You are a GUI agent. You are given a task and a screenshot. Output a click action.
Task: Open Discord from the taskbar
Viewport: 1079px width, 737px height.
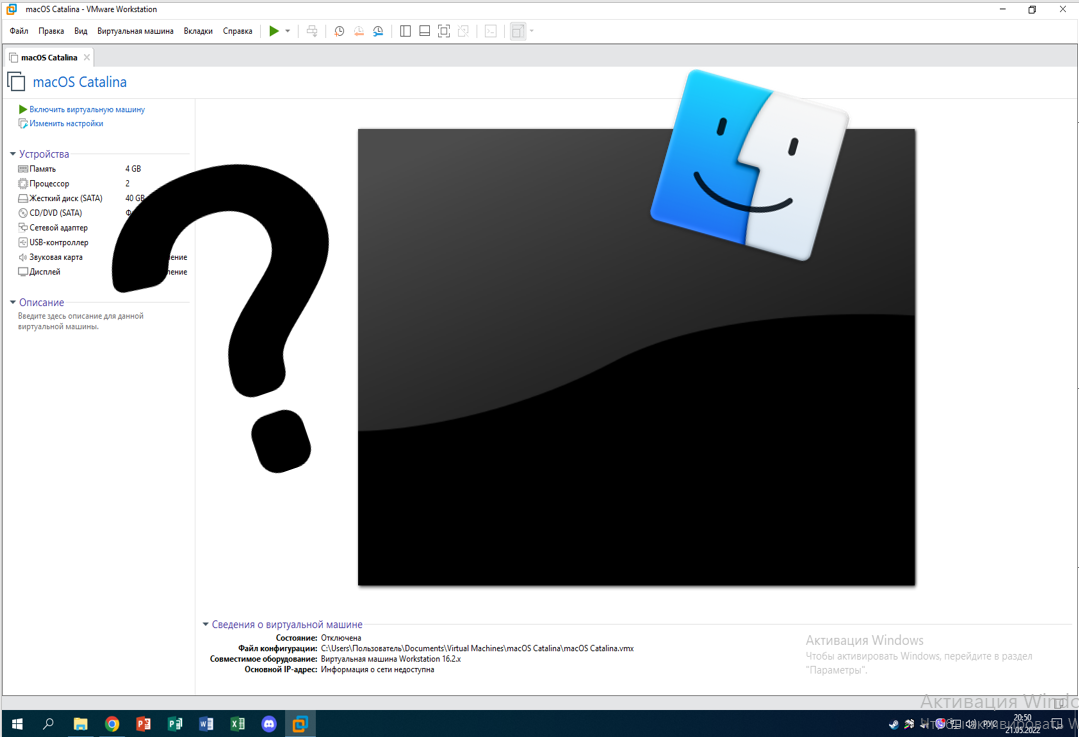tap(269, 724)
